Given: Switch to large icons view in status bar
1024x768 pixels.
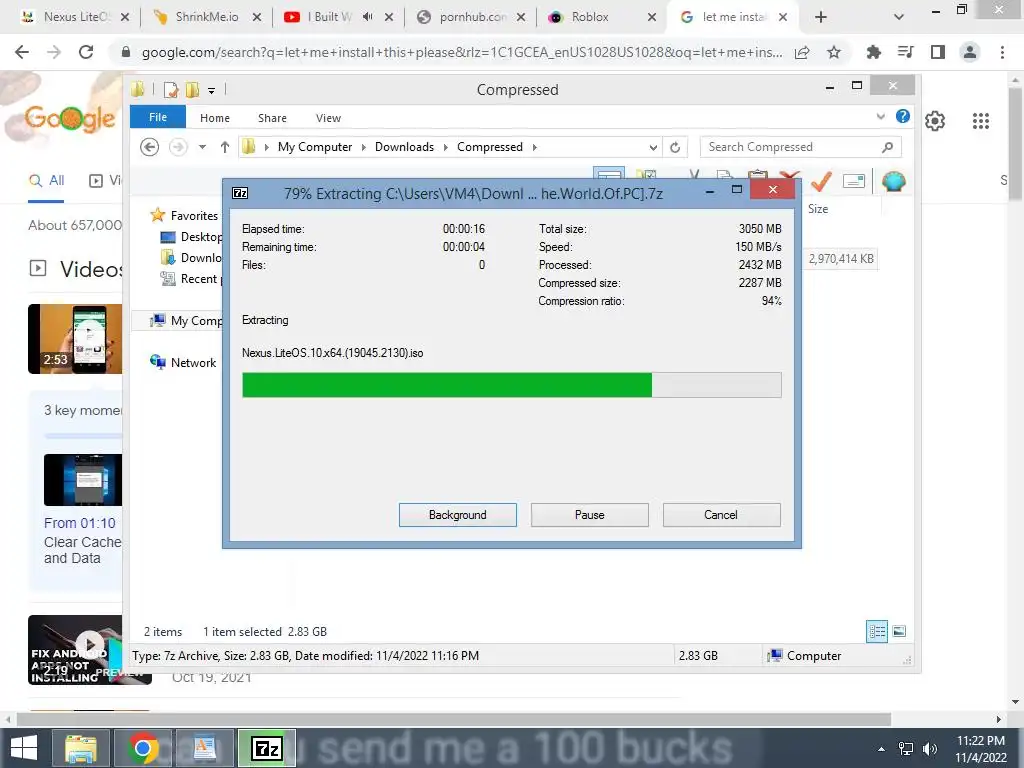Looking at the screenshot, I should pyautogui.click(x=899, y=631).
